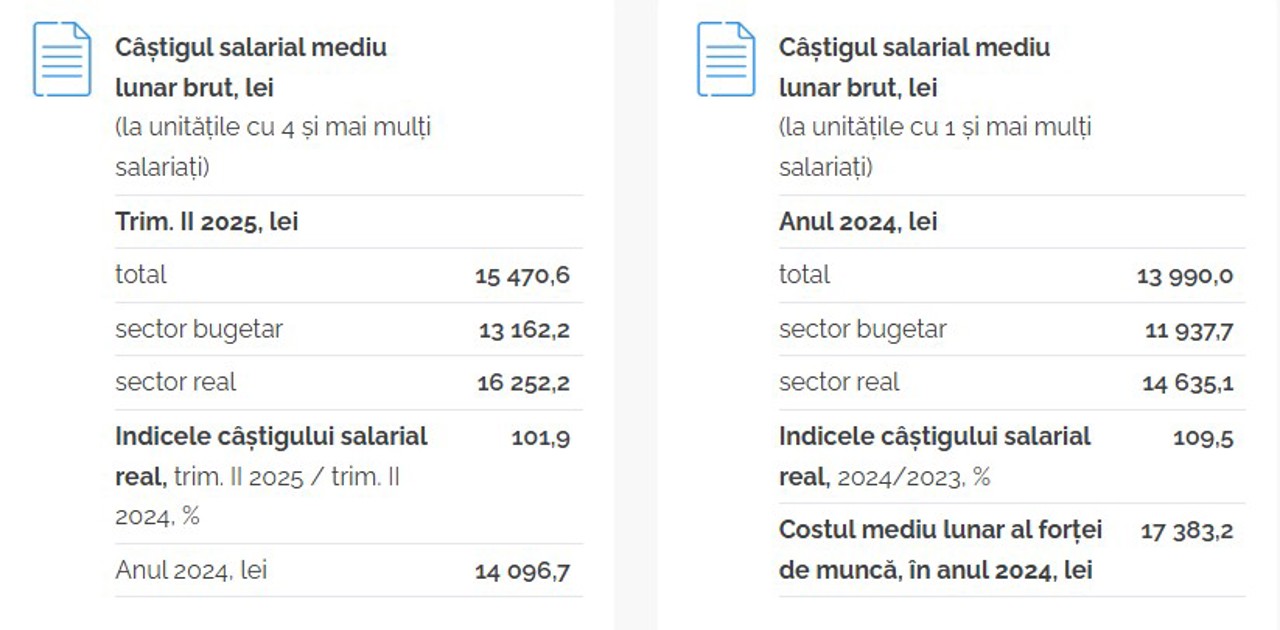Click the document icon of the 1+ employees card
1280x630 pixels.
726,59
